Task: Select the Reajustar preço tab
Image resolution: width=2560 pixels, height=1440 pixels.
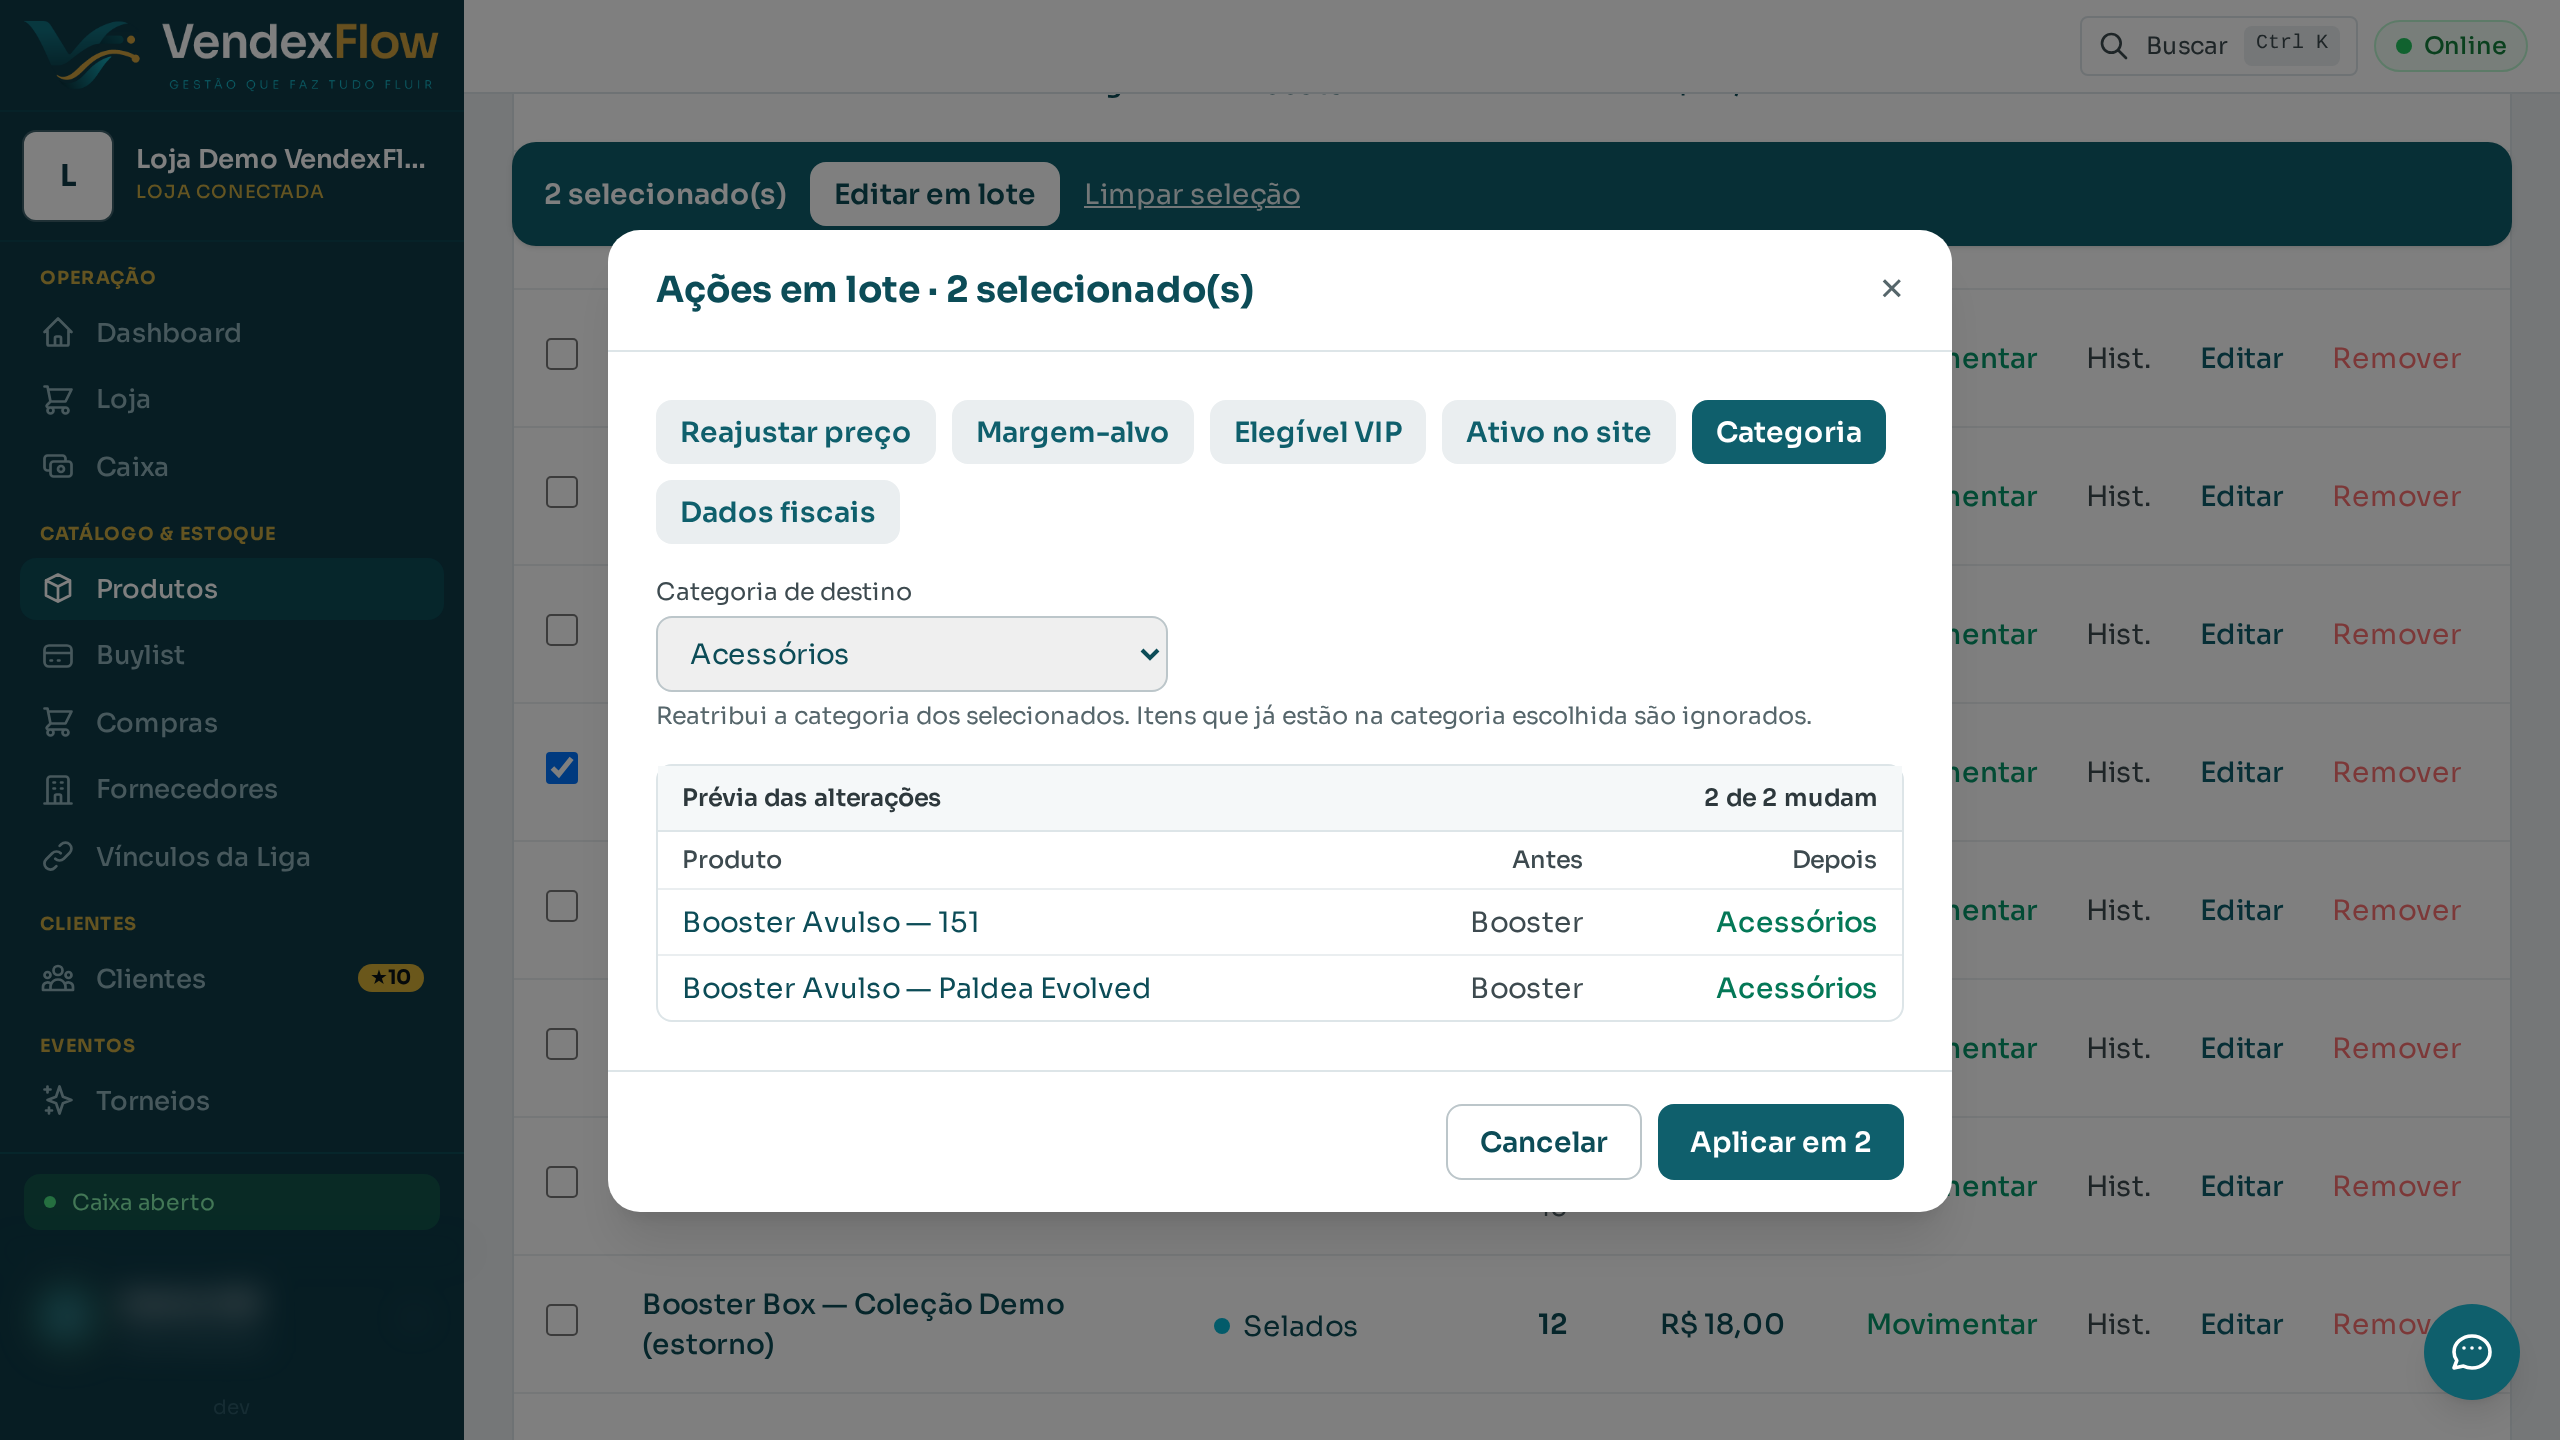Action: 796,432
